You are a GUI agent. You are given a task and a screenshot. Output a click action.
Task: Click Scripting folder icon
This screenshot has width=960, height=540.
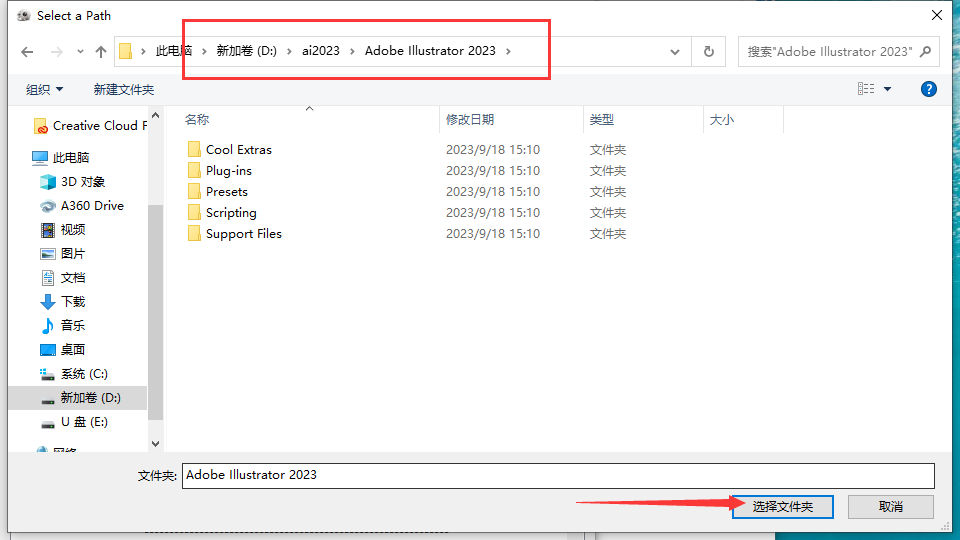194,212
